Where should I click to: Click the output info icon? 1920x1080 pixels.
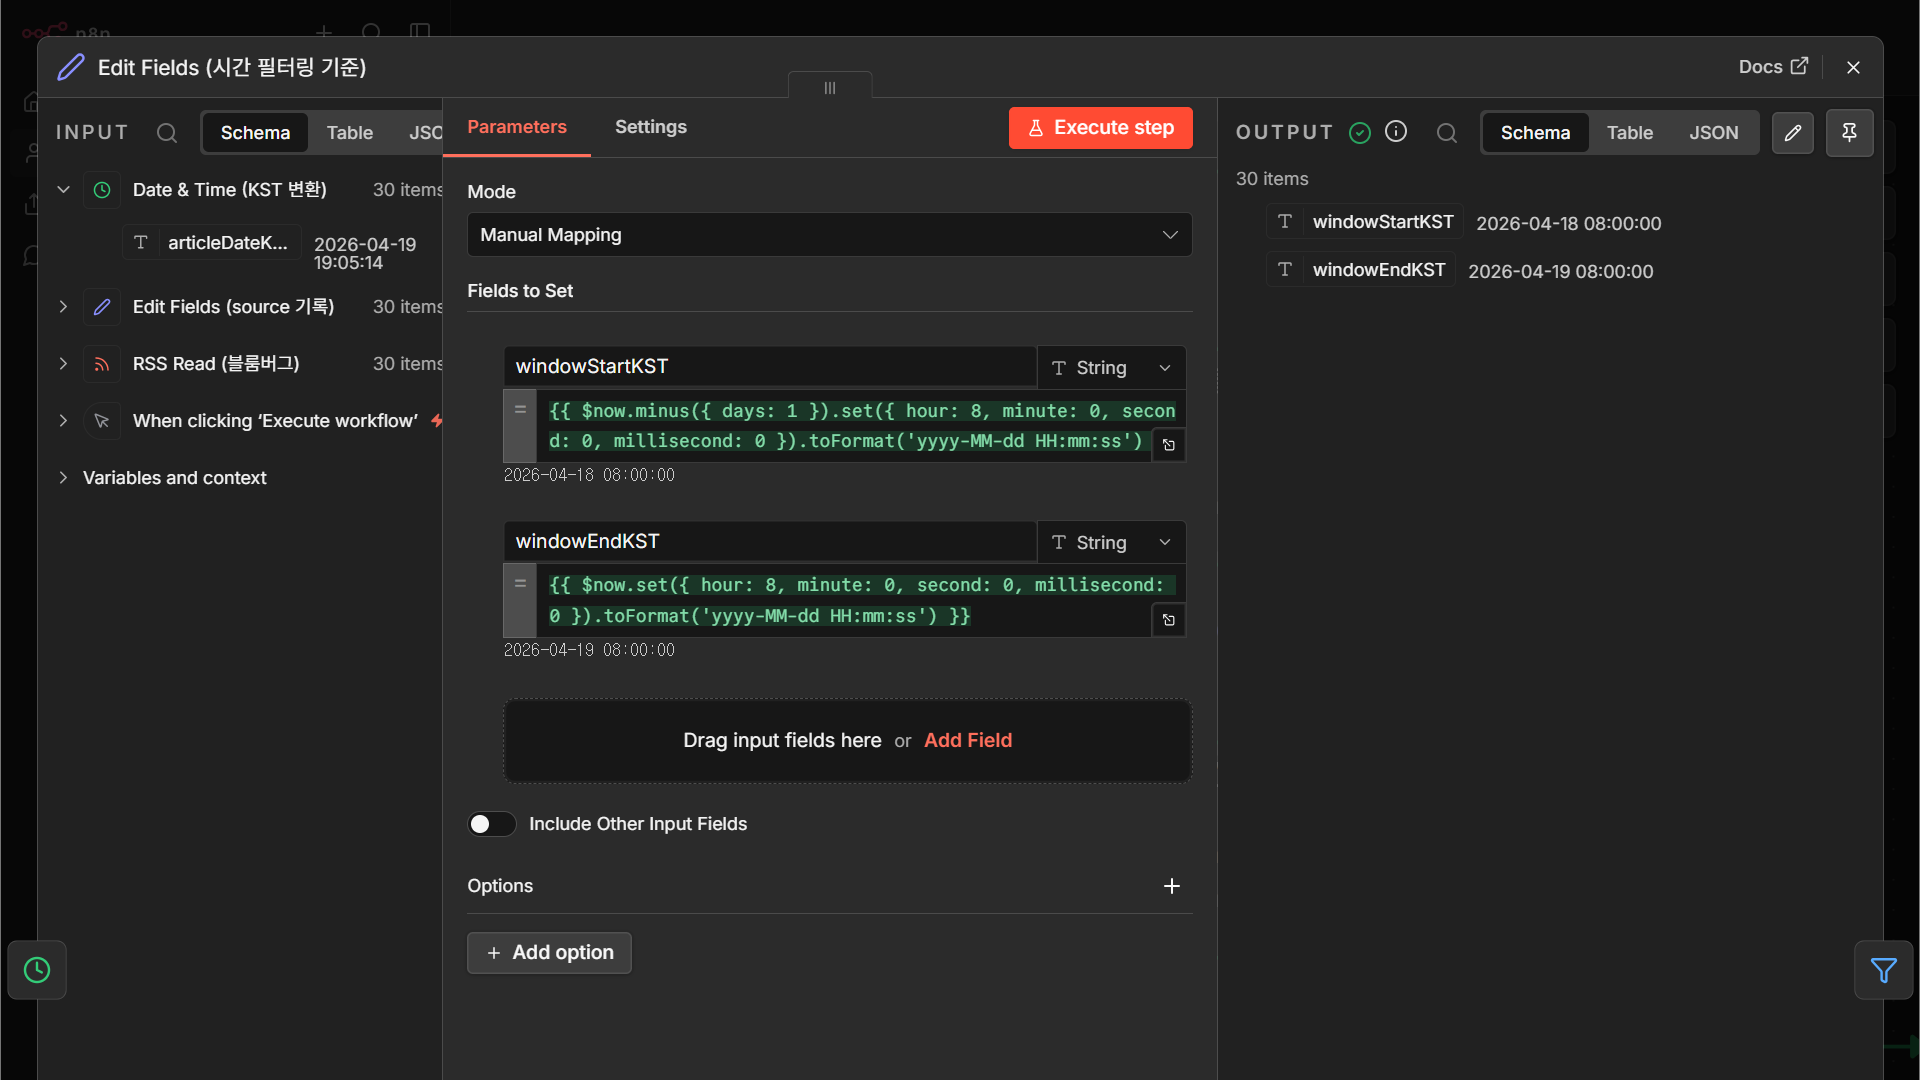point(1396,132)
